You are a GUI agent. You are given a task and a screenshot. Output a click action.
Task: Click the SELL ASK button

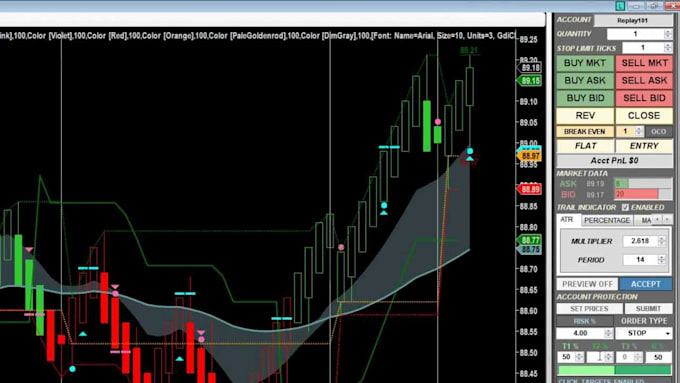point(644,81)
